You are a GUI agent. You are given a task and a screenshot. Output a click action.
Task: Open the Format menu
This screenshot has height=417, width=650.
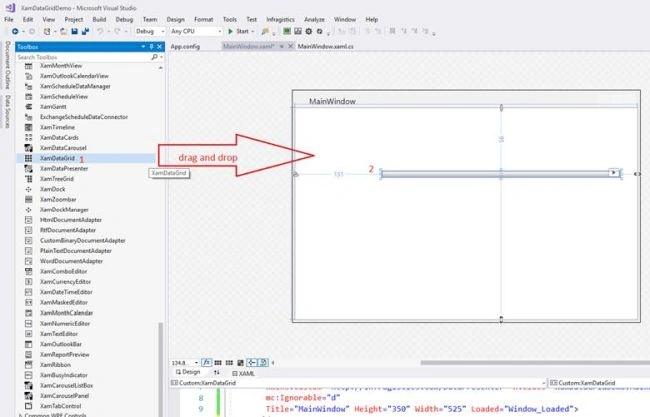(x=204, y=19)
